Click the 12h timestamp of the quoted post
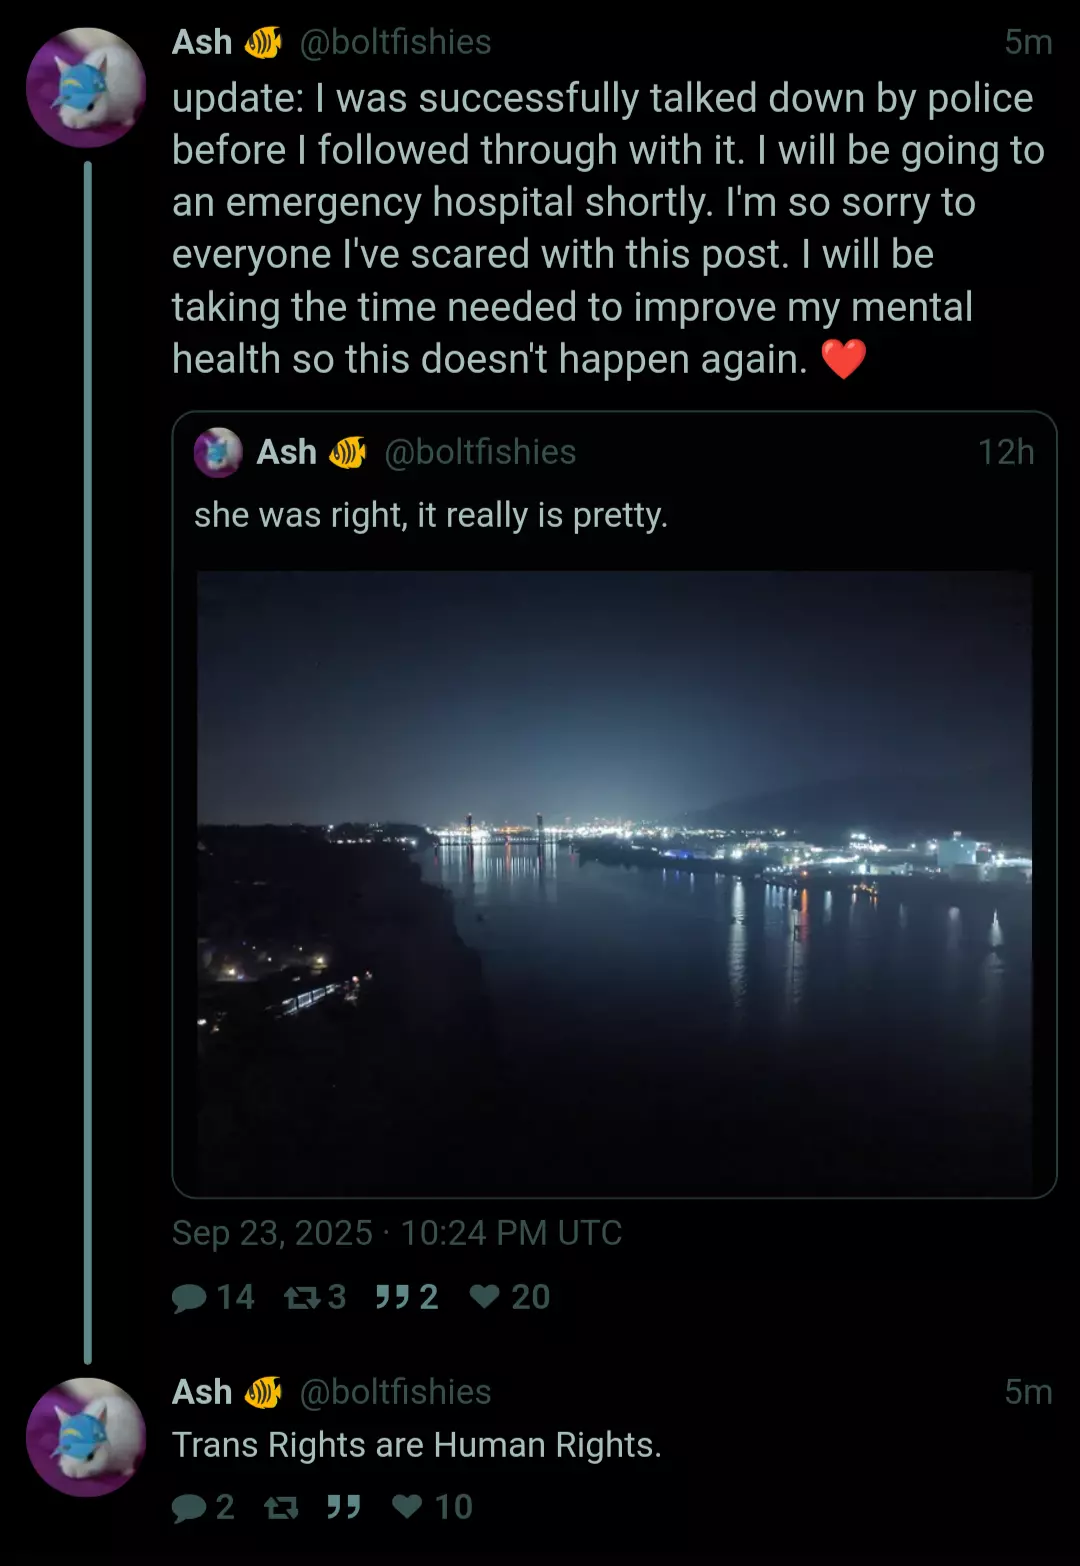The height and width of the screenshot is (1566, 1080). [x=1005, y=452]
